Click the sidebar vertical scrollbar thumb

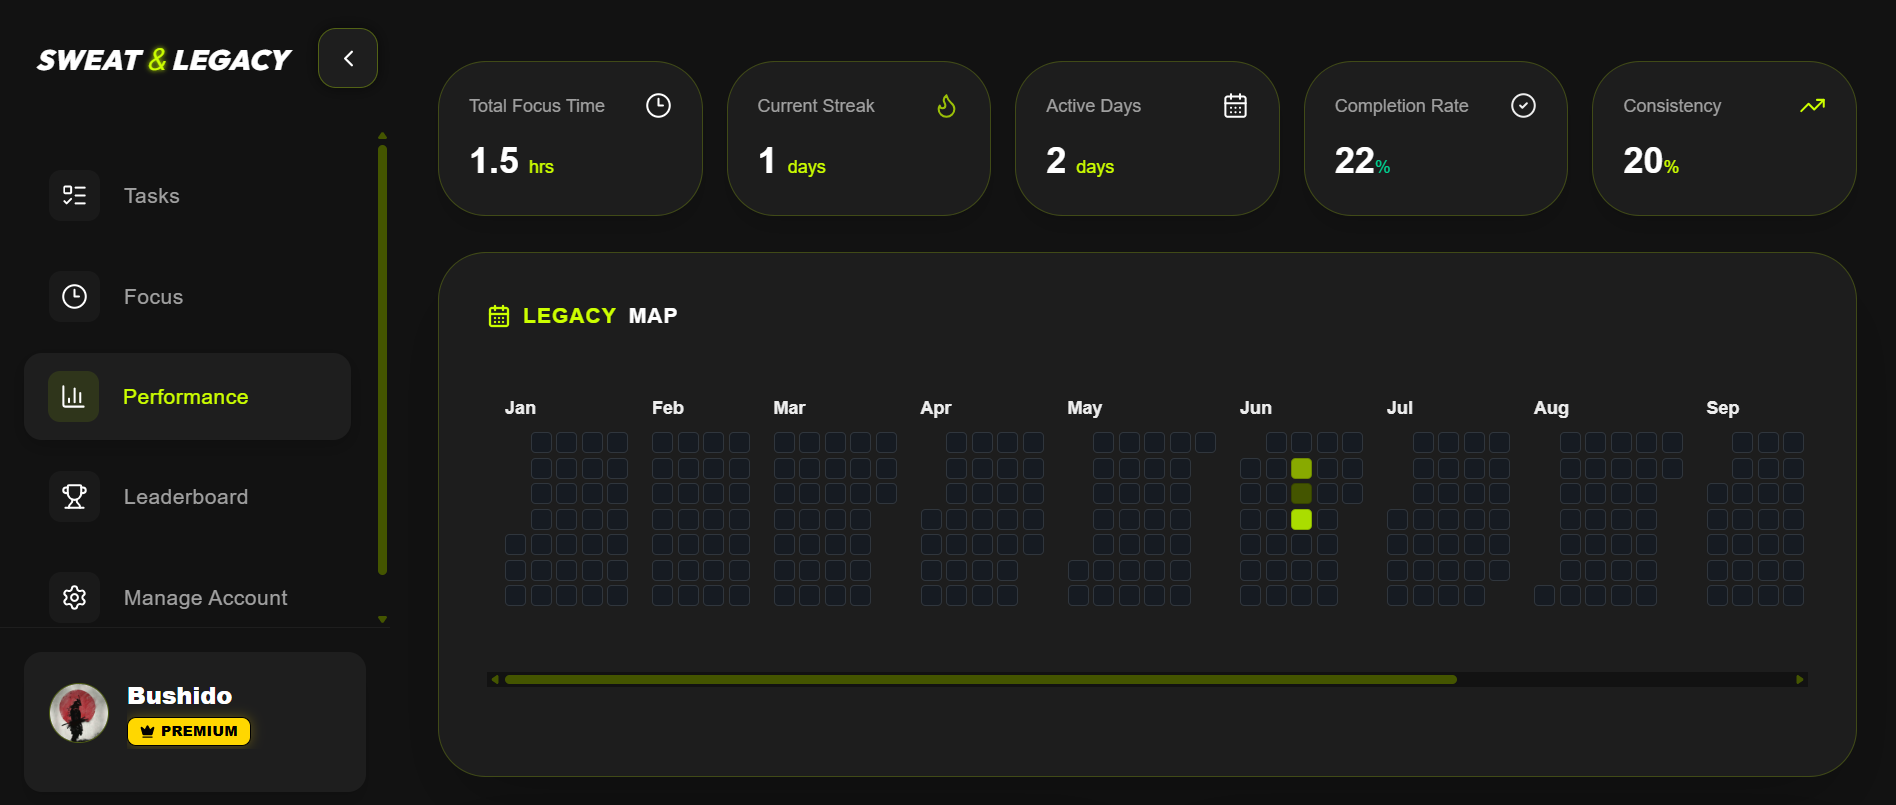382,360
